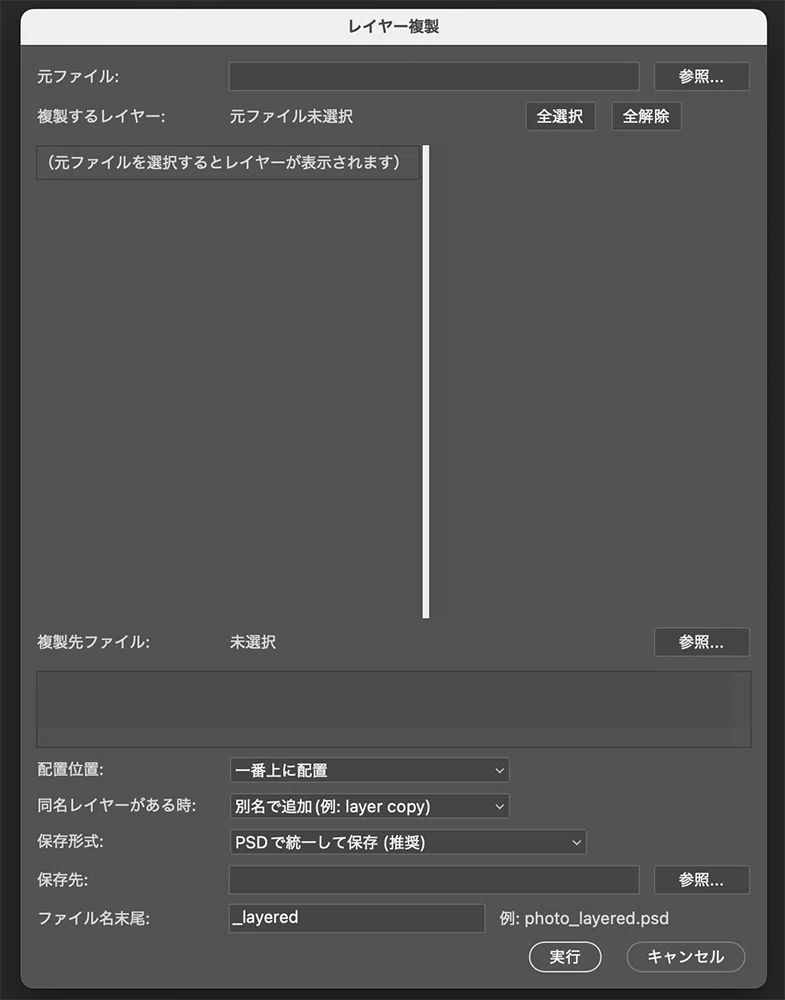This screenshot has width=785, height=1000.
Task: Open the 同名レイヤーがある時 dropdown
Action: [x=369, y=806]
